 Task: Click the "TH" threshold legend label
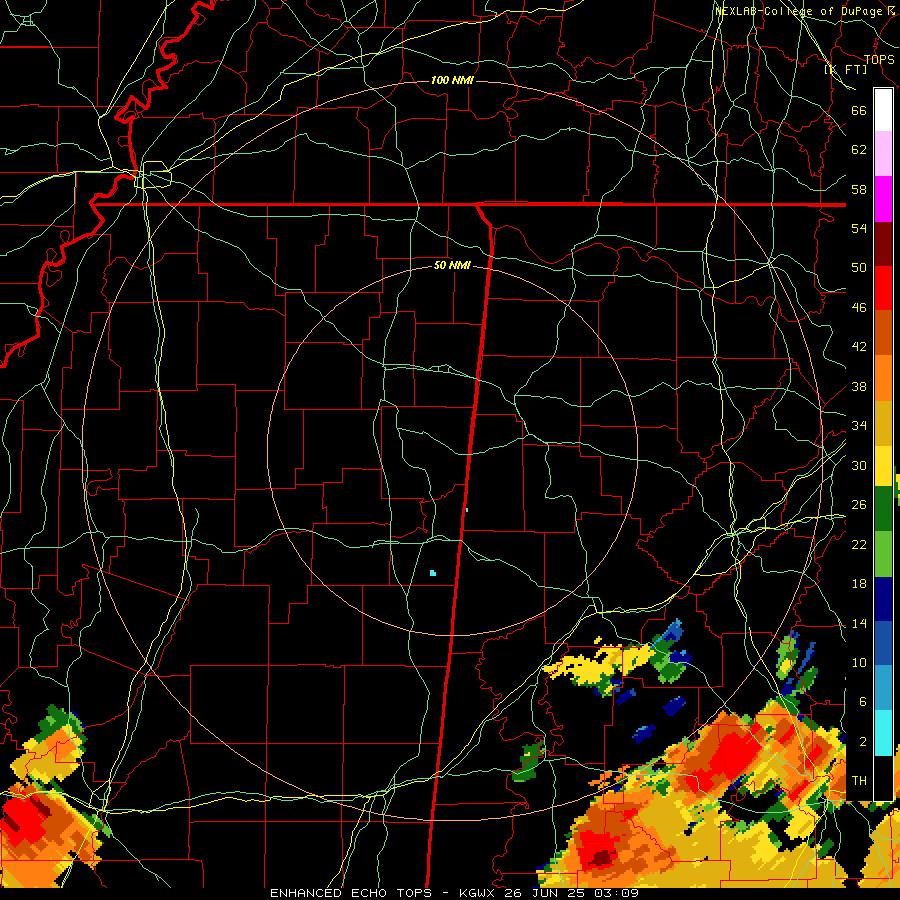pyautogui.click(x=859, y=781)
